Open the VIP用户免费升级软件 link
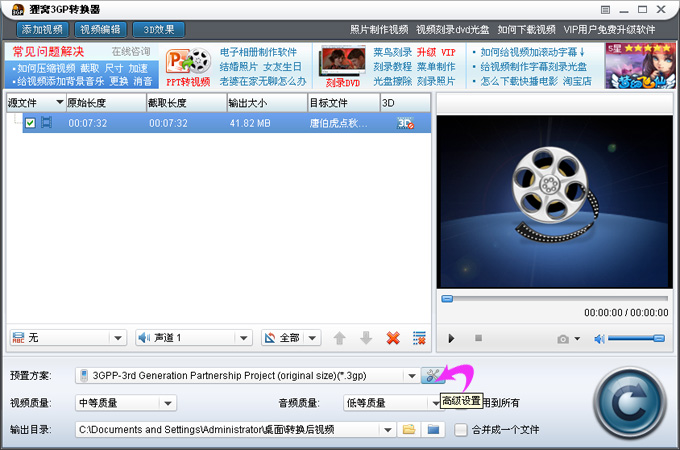 coord(609,29)
